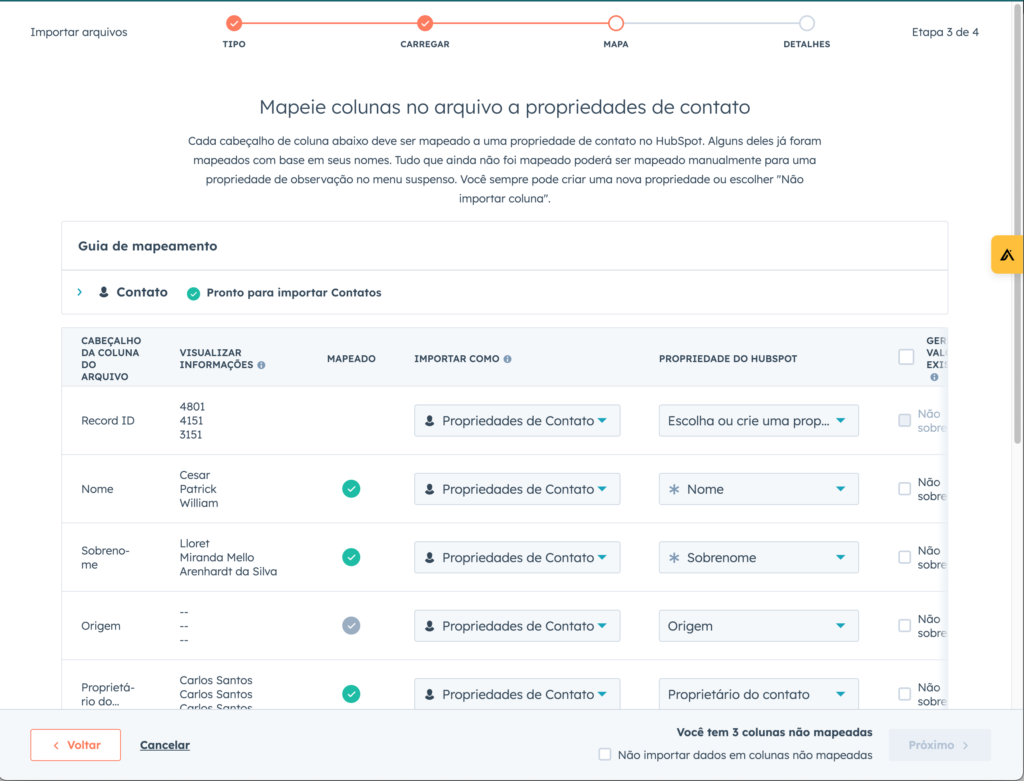Viewport: 1024px width, 781px height.
Task: Click the contact person icon beside Contato
Action: pos(104,292)
